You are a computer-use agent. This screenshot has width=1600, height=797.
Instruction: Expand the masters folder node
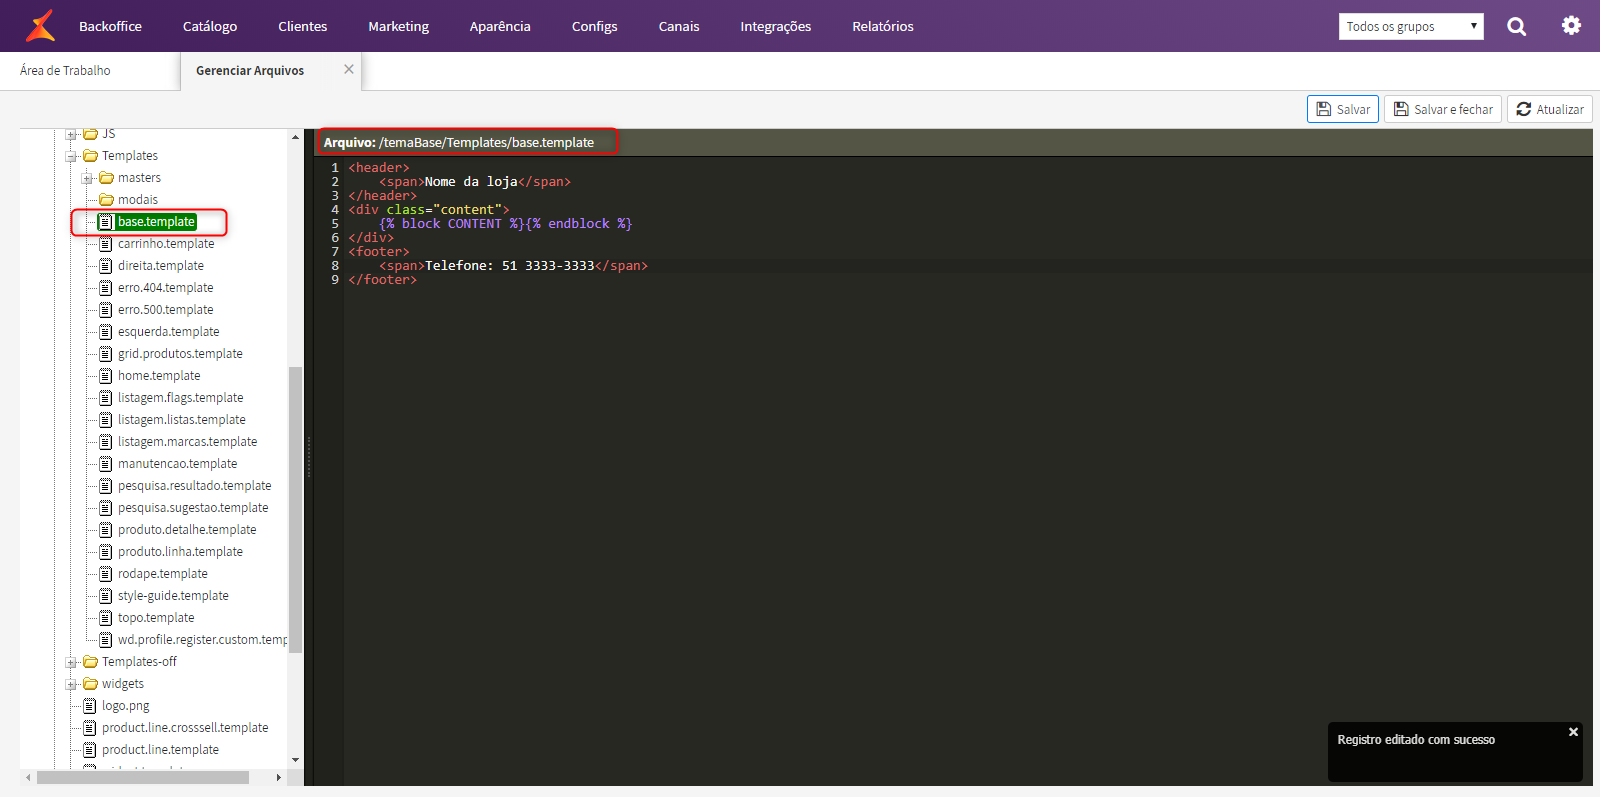88,179
